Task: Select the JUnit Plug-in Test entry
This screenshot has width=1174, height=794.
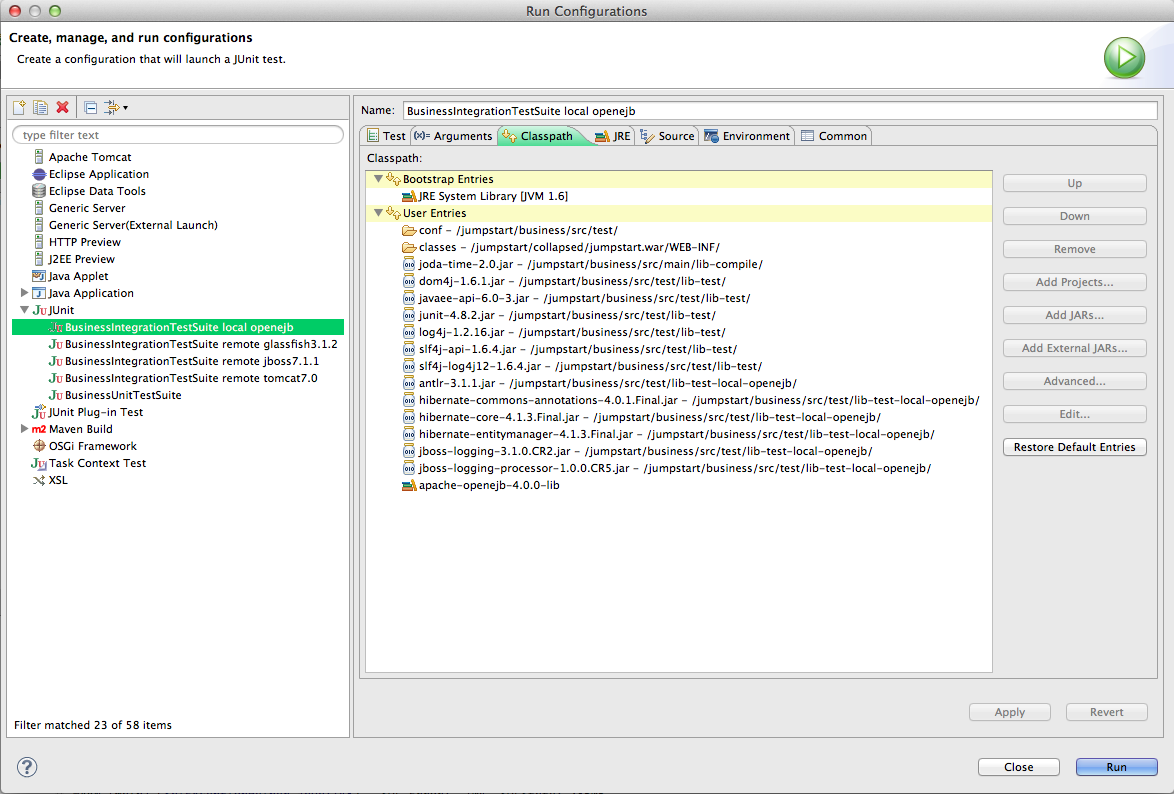Action: click(87, 412)
